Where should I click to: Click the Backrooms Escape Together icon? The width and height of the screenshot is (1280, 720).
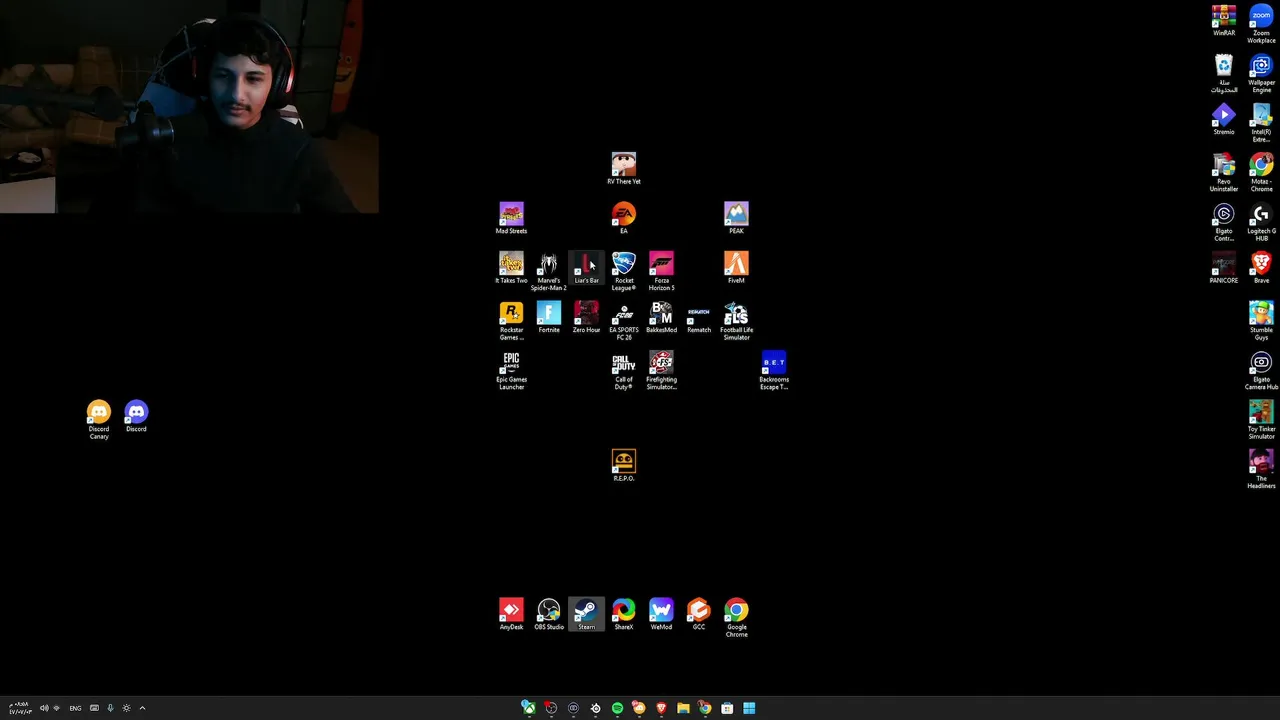774,371
